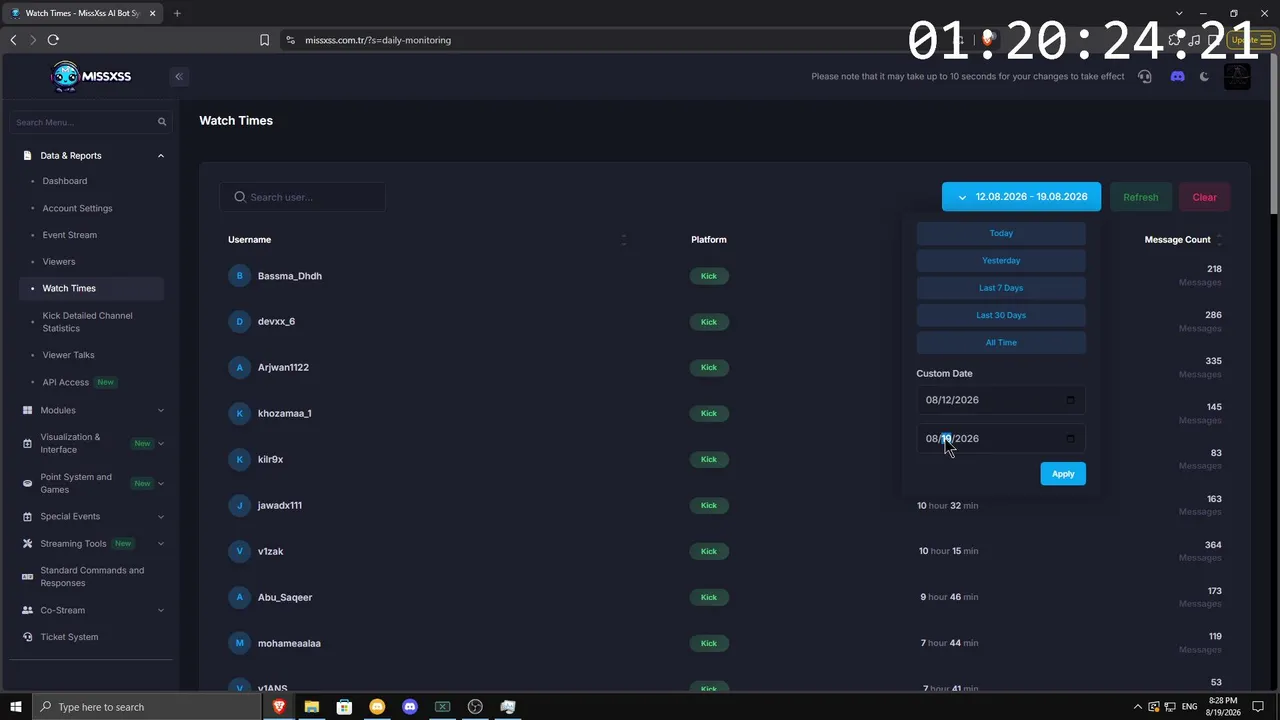Click the Co-Stream people icon
The image size is (1280, 720).
(x=27, y=610)
